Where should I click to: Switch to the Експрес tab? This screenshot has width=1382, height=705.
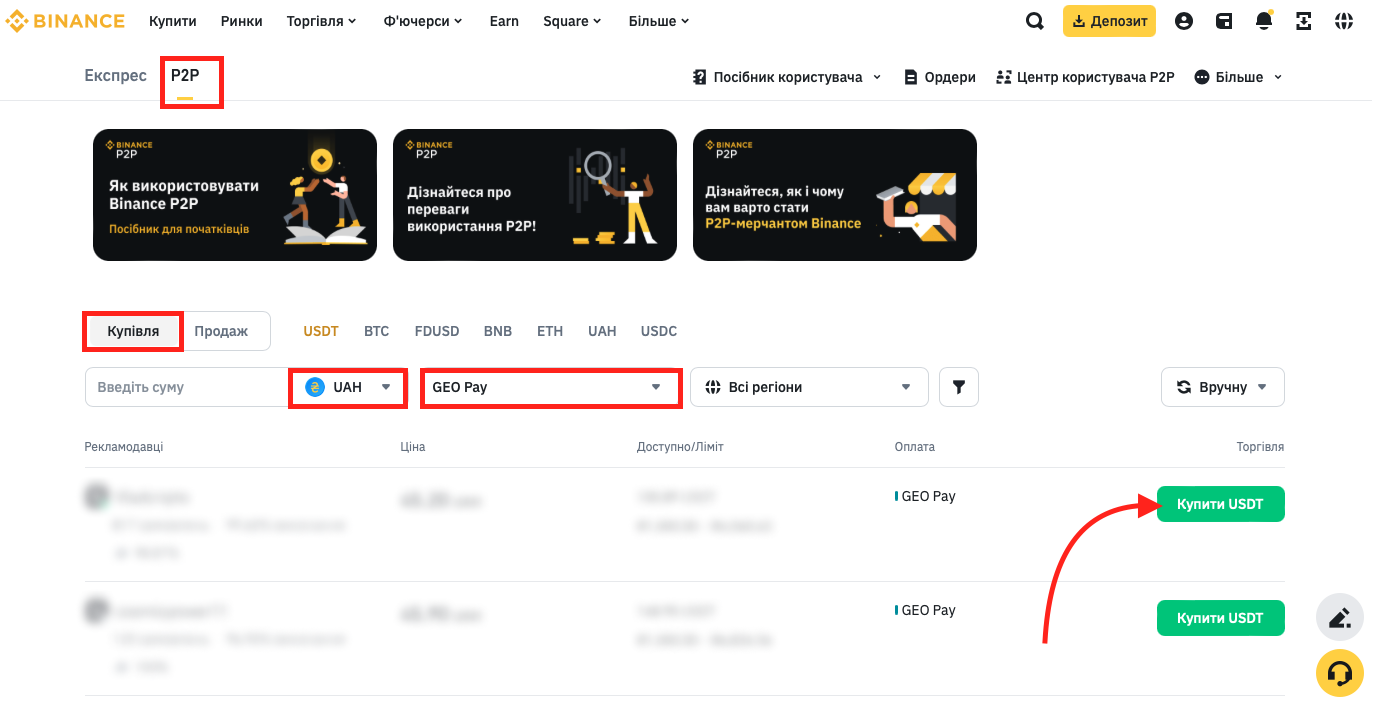pos(116,76)
